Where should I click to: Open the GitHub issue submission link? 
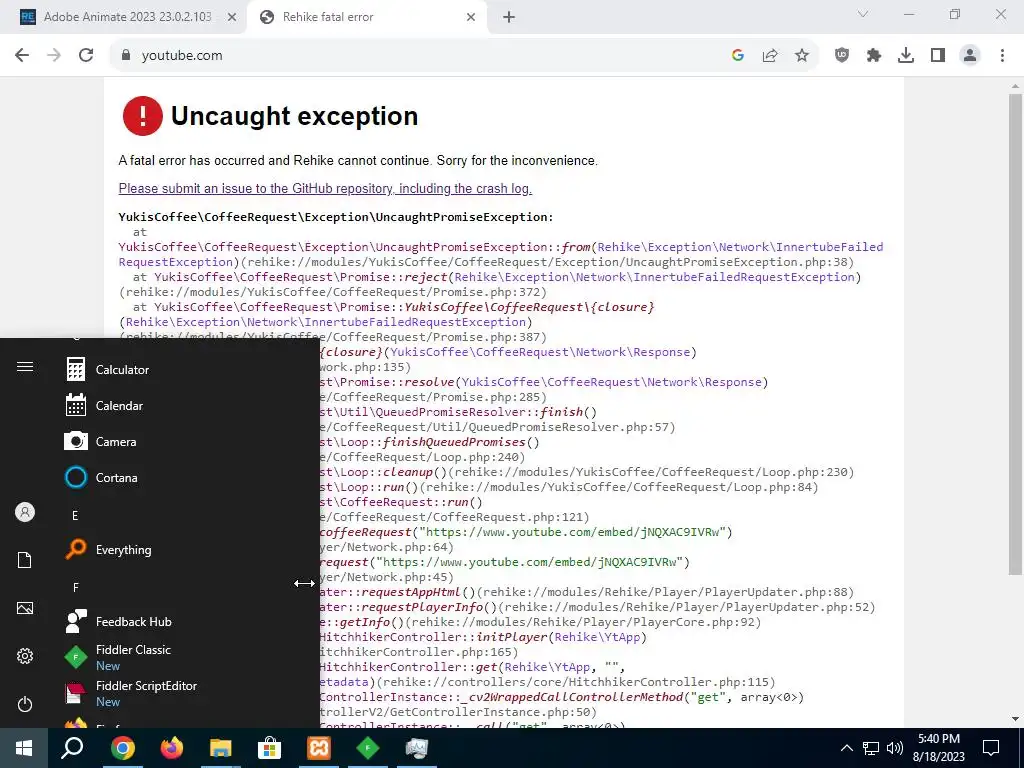(x=325, y=189)
